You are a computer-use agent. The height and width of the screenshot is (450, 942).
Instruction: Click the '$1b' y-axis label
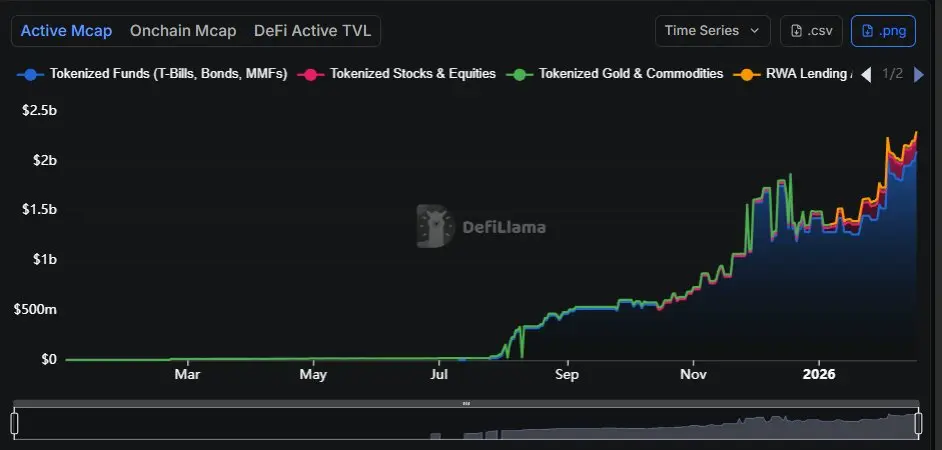pyautogui.click(x=44, y=260)
